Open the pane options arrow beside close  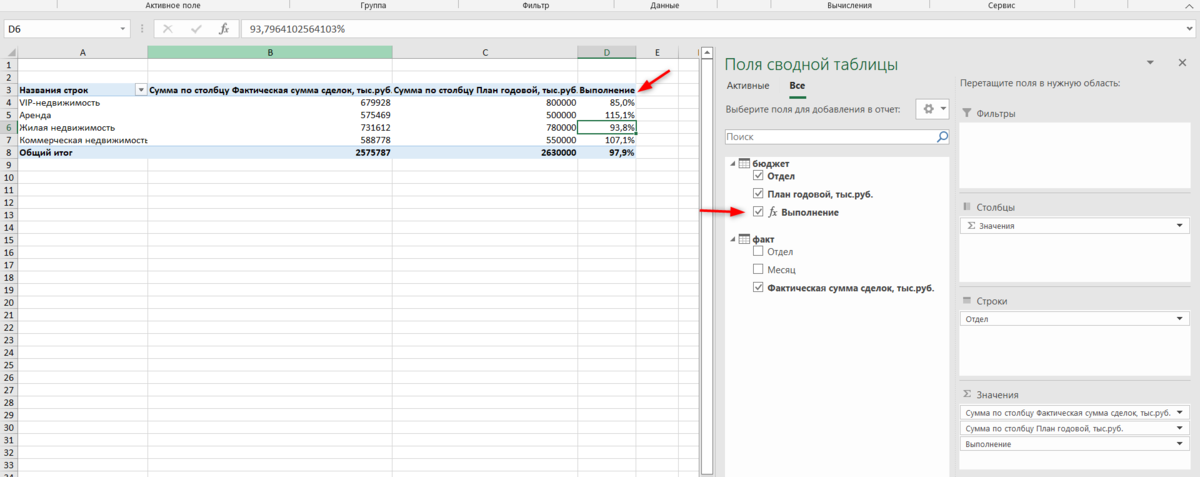click(x=1151, y=63)
